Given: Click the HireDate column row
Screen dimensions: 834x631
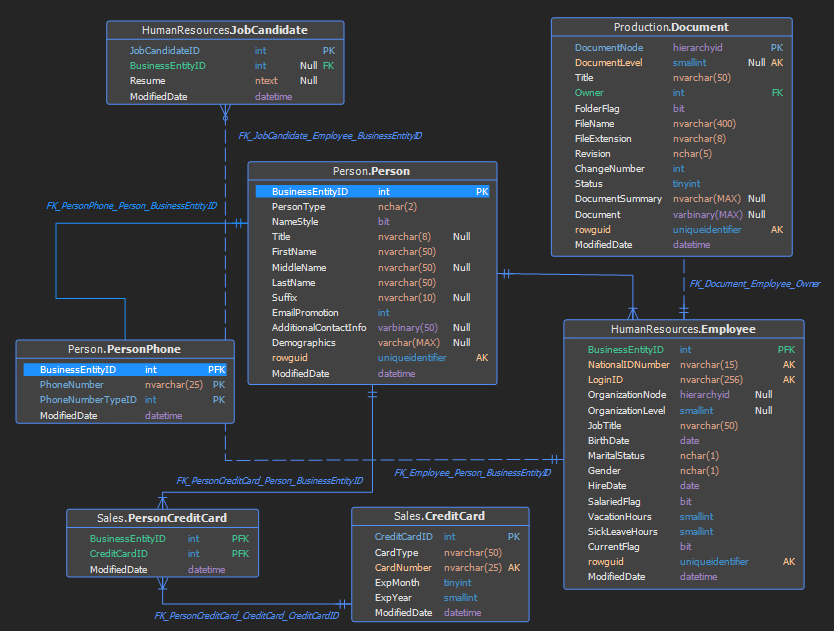Looking at the screenshot, I should [684, 486].
